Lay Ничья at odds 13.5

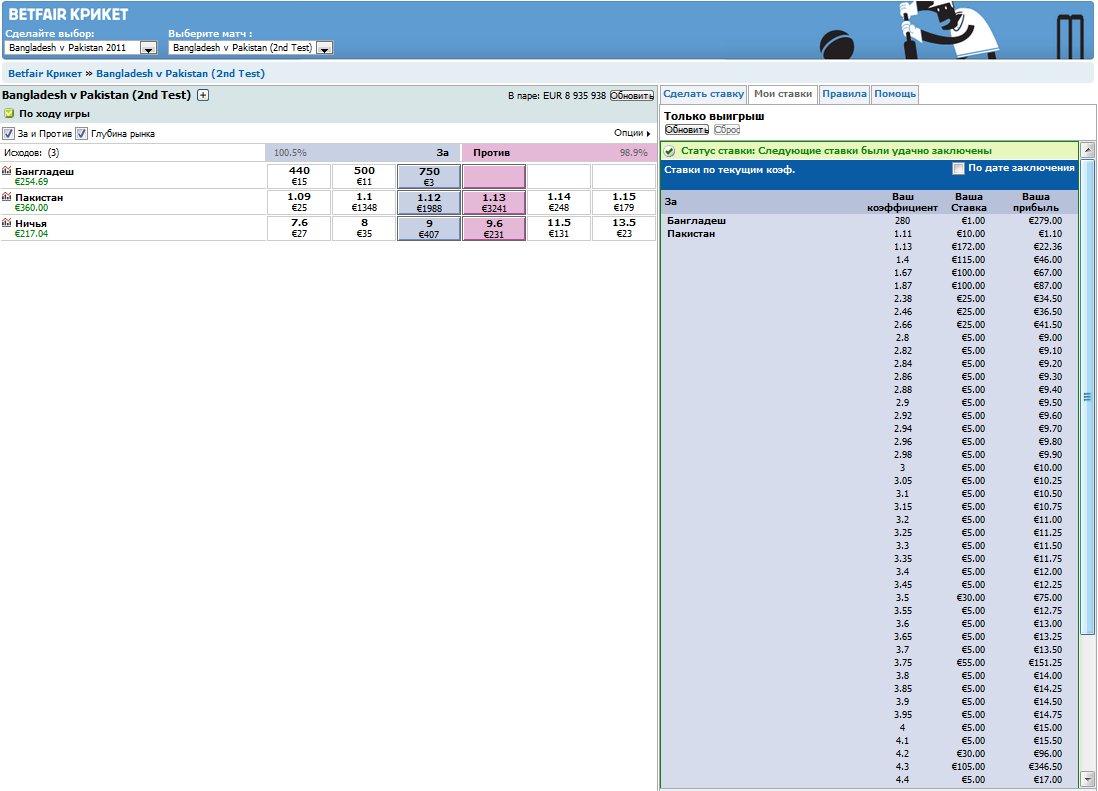[624, 228]
